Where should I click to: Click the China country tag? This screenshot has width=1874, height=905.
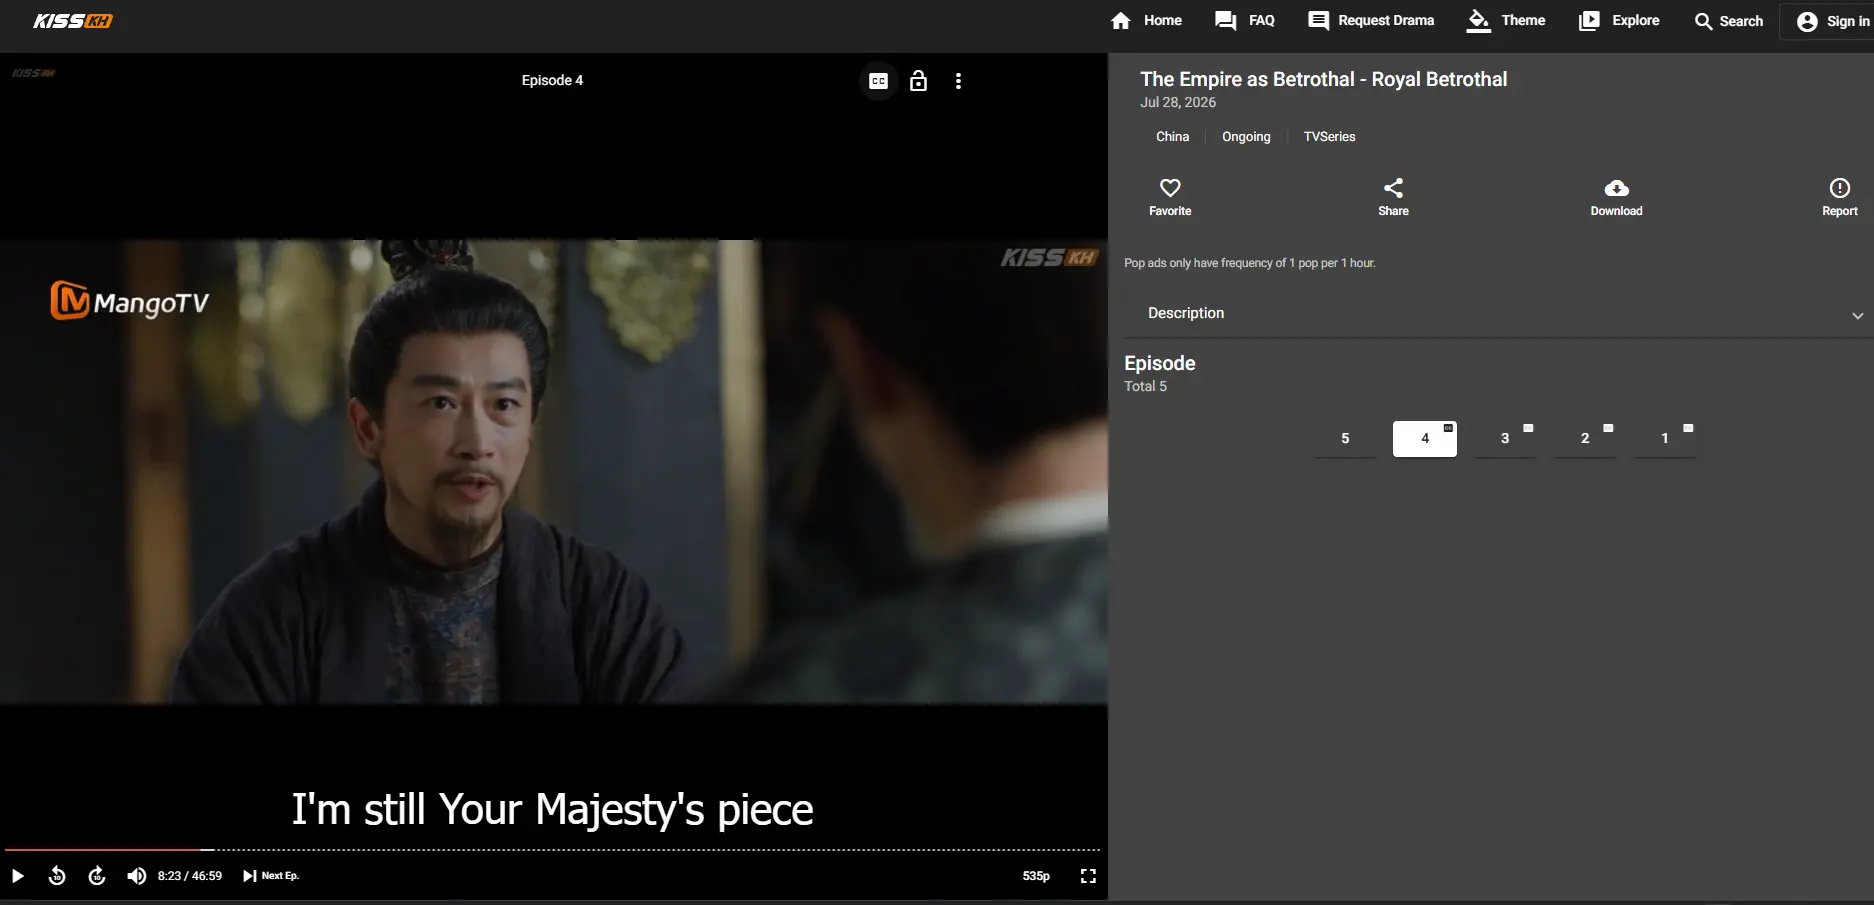click(x=1172, y=137)
